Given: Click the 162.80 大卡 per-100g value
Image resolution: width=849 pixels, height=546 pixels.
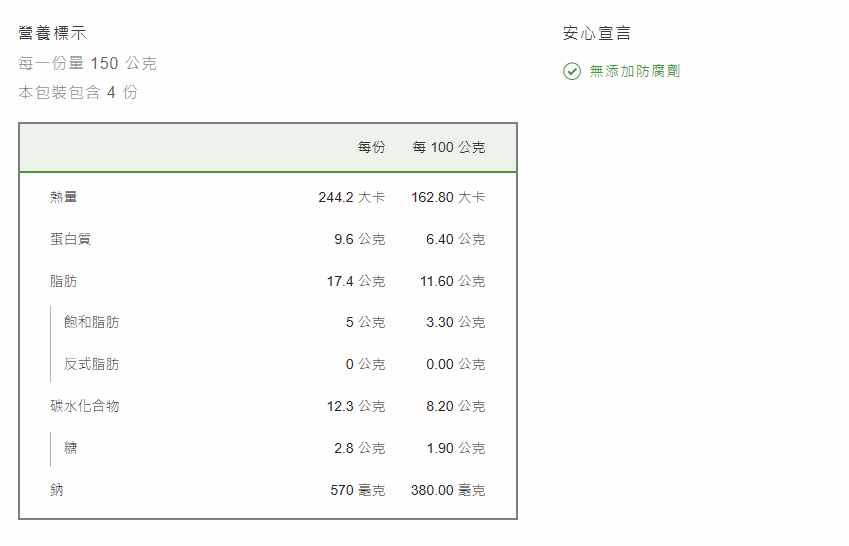Looking at the screenshot, I should coord(448,197).
